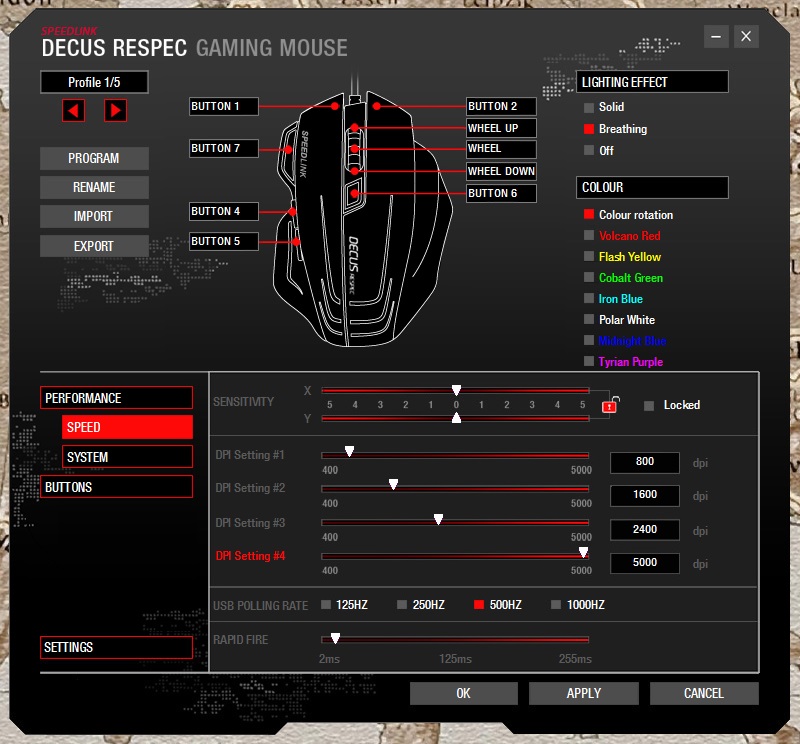The height and width of the screenshot is (744, 800).
Task: Set USB polling rate to 1000HZ
Action: pyautogui.click(x=556, y=605)
